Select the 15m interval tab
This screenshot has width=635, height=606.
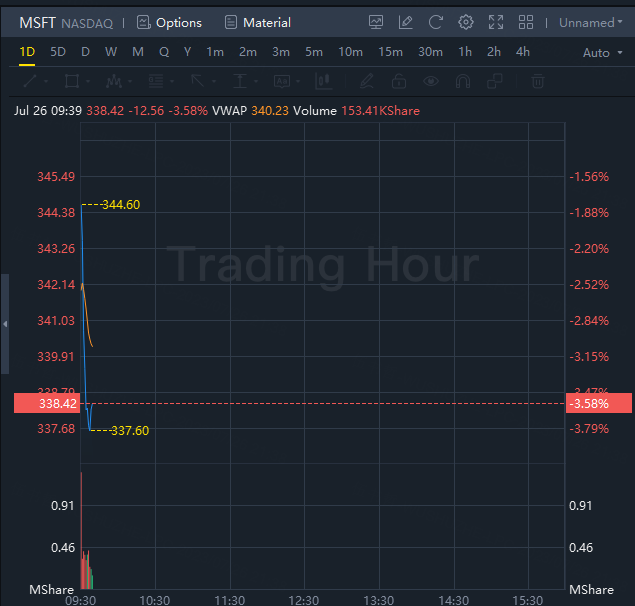(390, 52)
